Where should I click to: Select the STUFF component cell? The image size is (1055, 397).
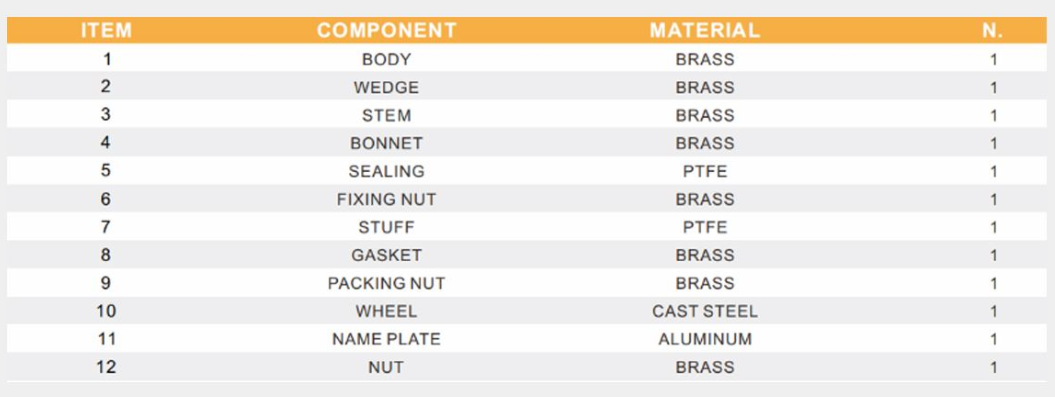[x=386, y=227]
